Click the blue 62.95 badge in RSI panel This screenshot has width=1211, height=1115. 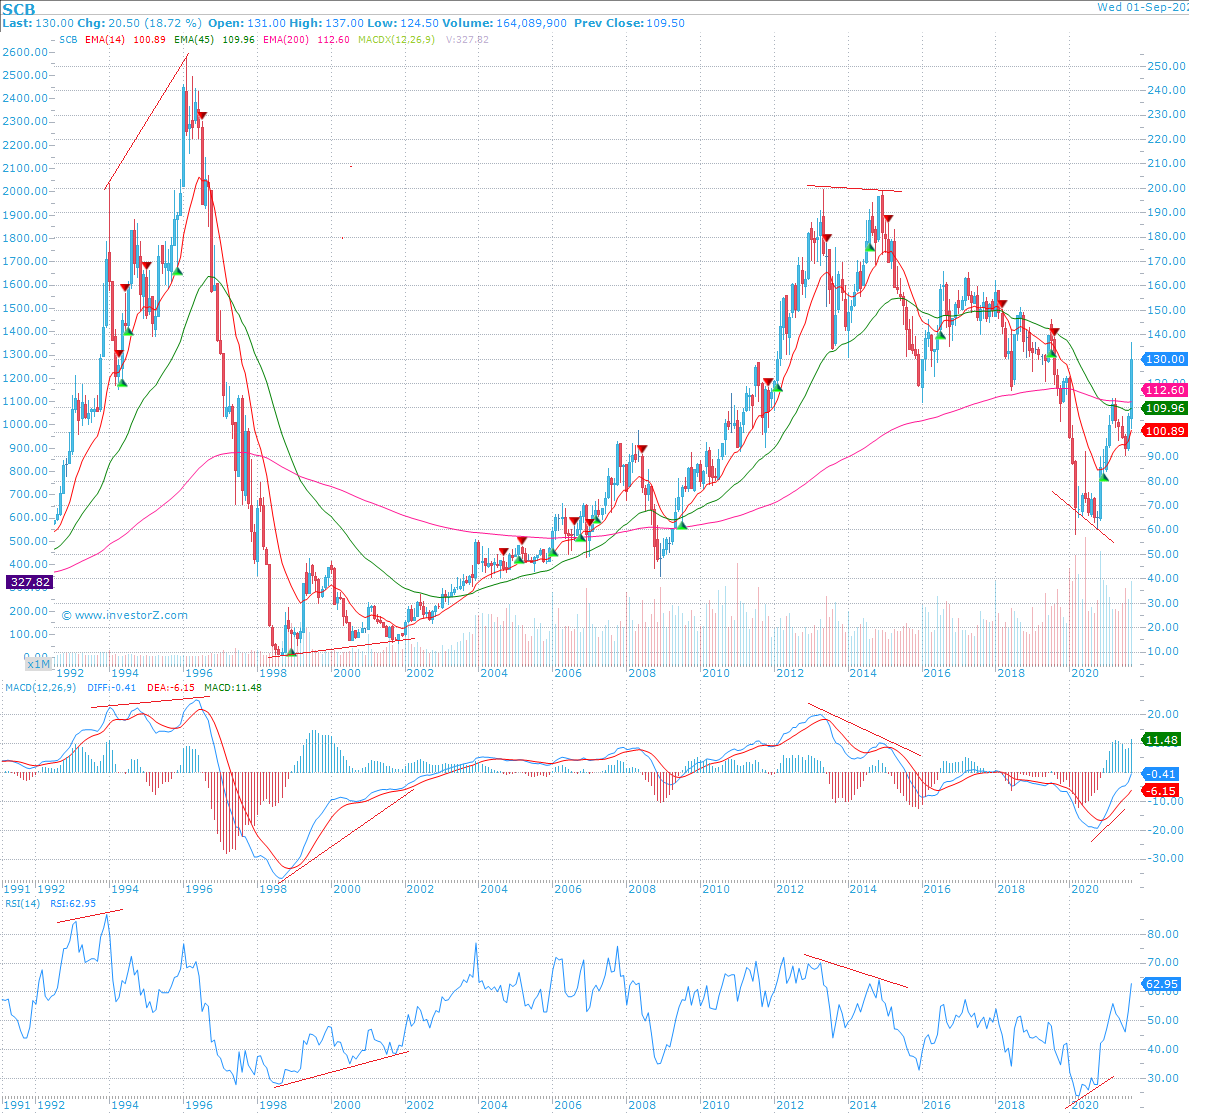point(1163,984)
